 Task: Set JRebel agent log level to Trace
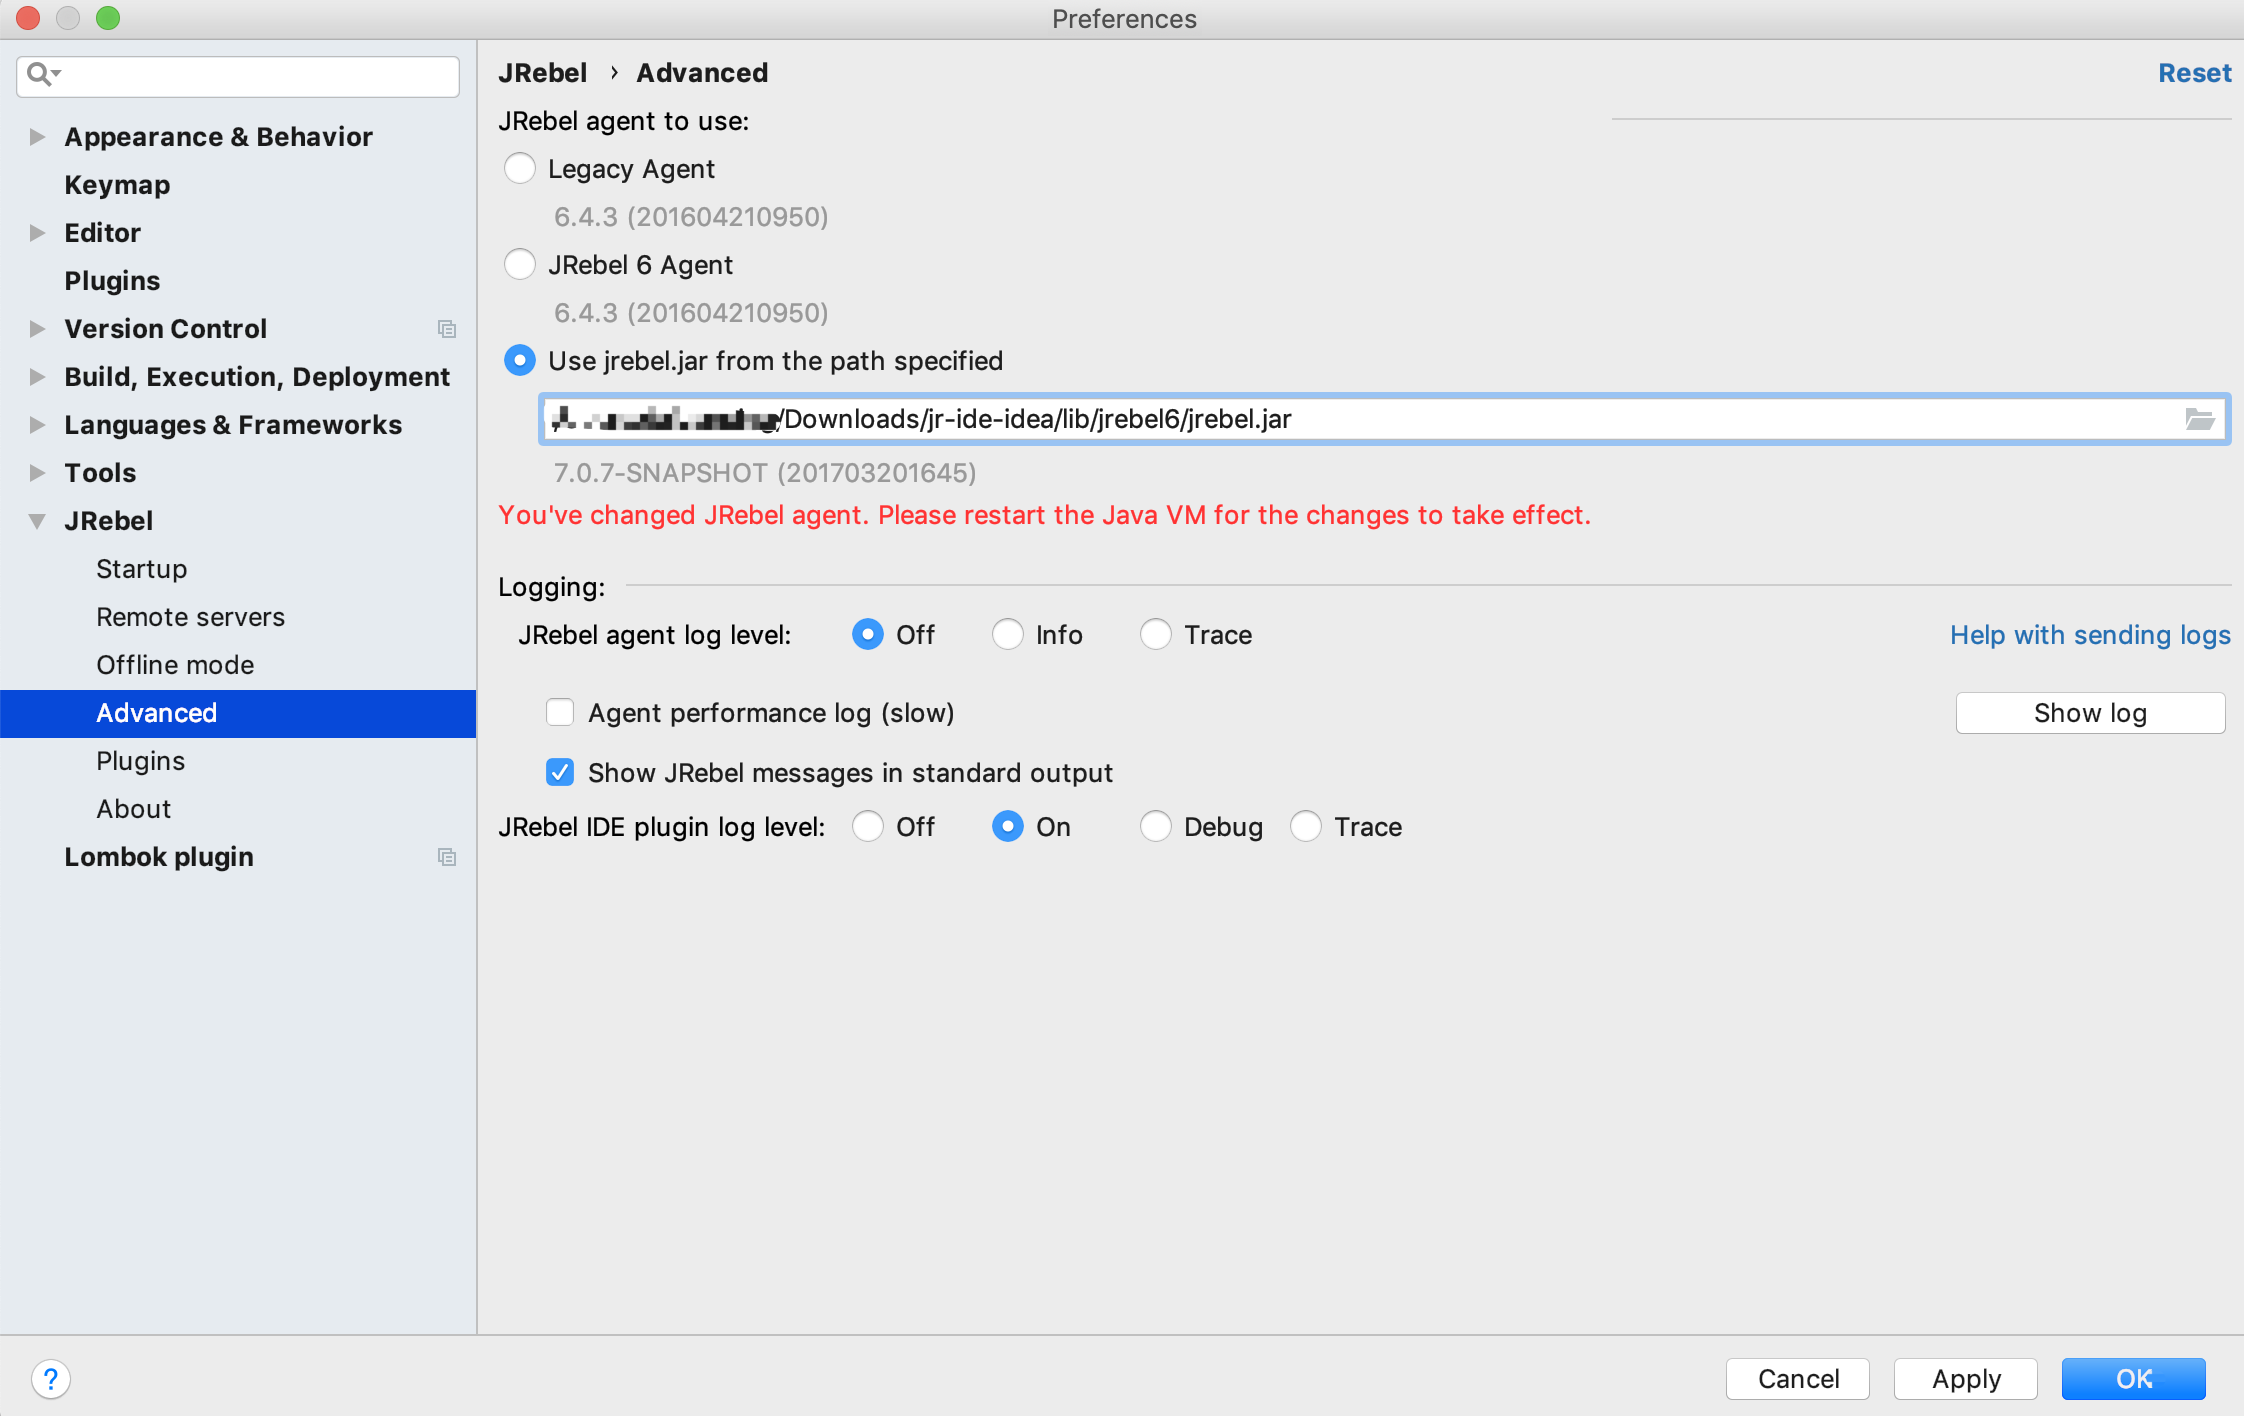1156,634
